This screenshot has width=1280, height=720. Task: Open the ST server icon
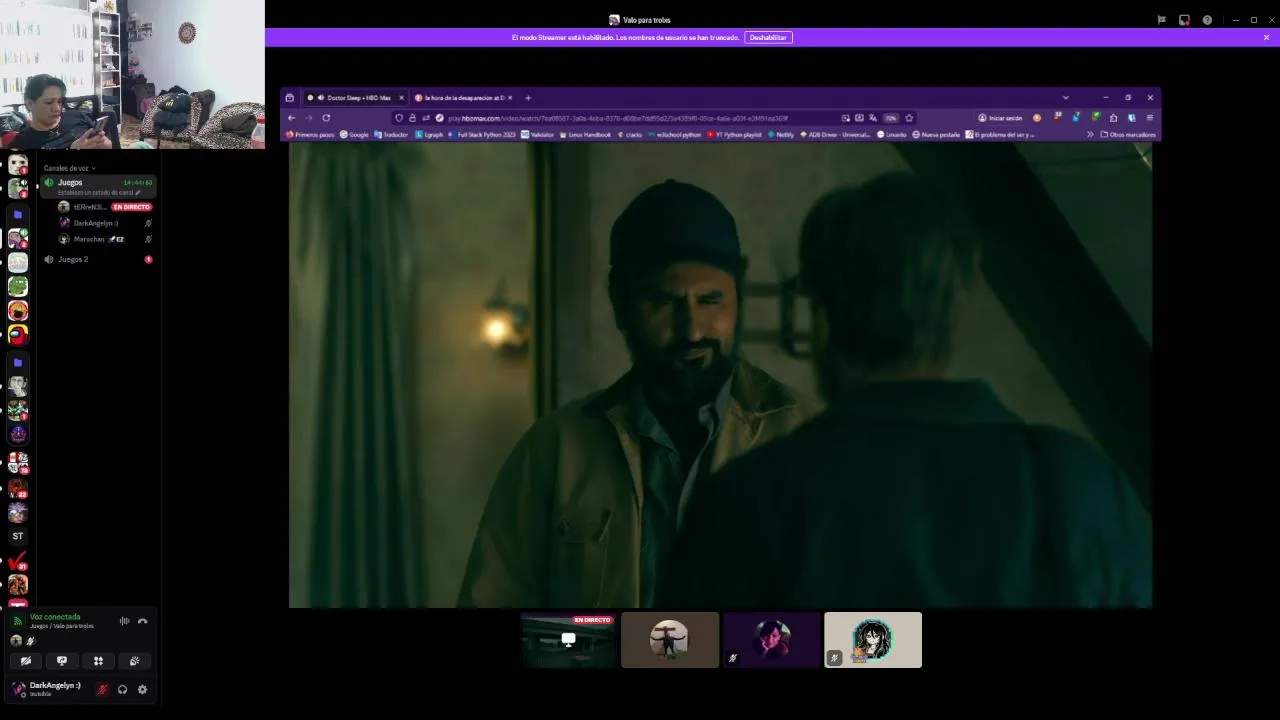coord(18,536)
